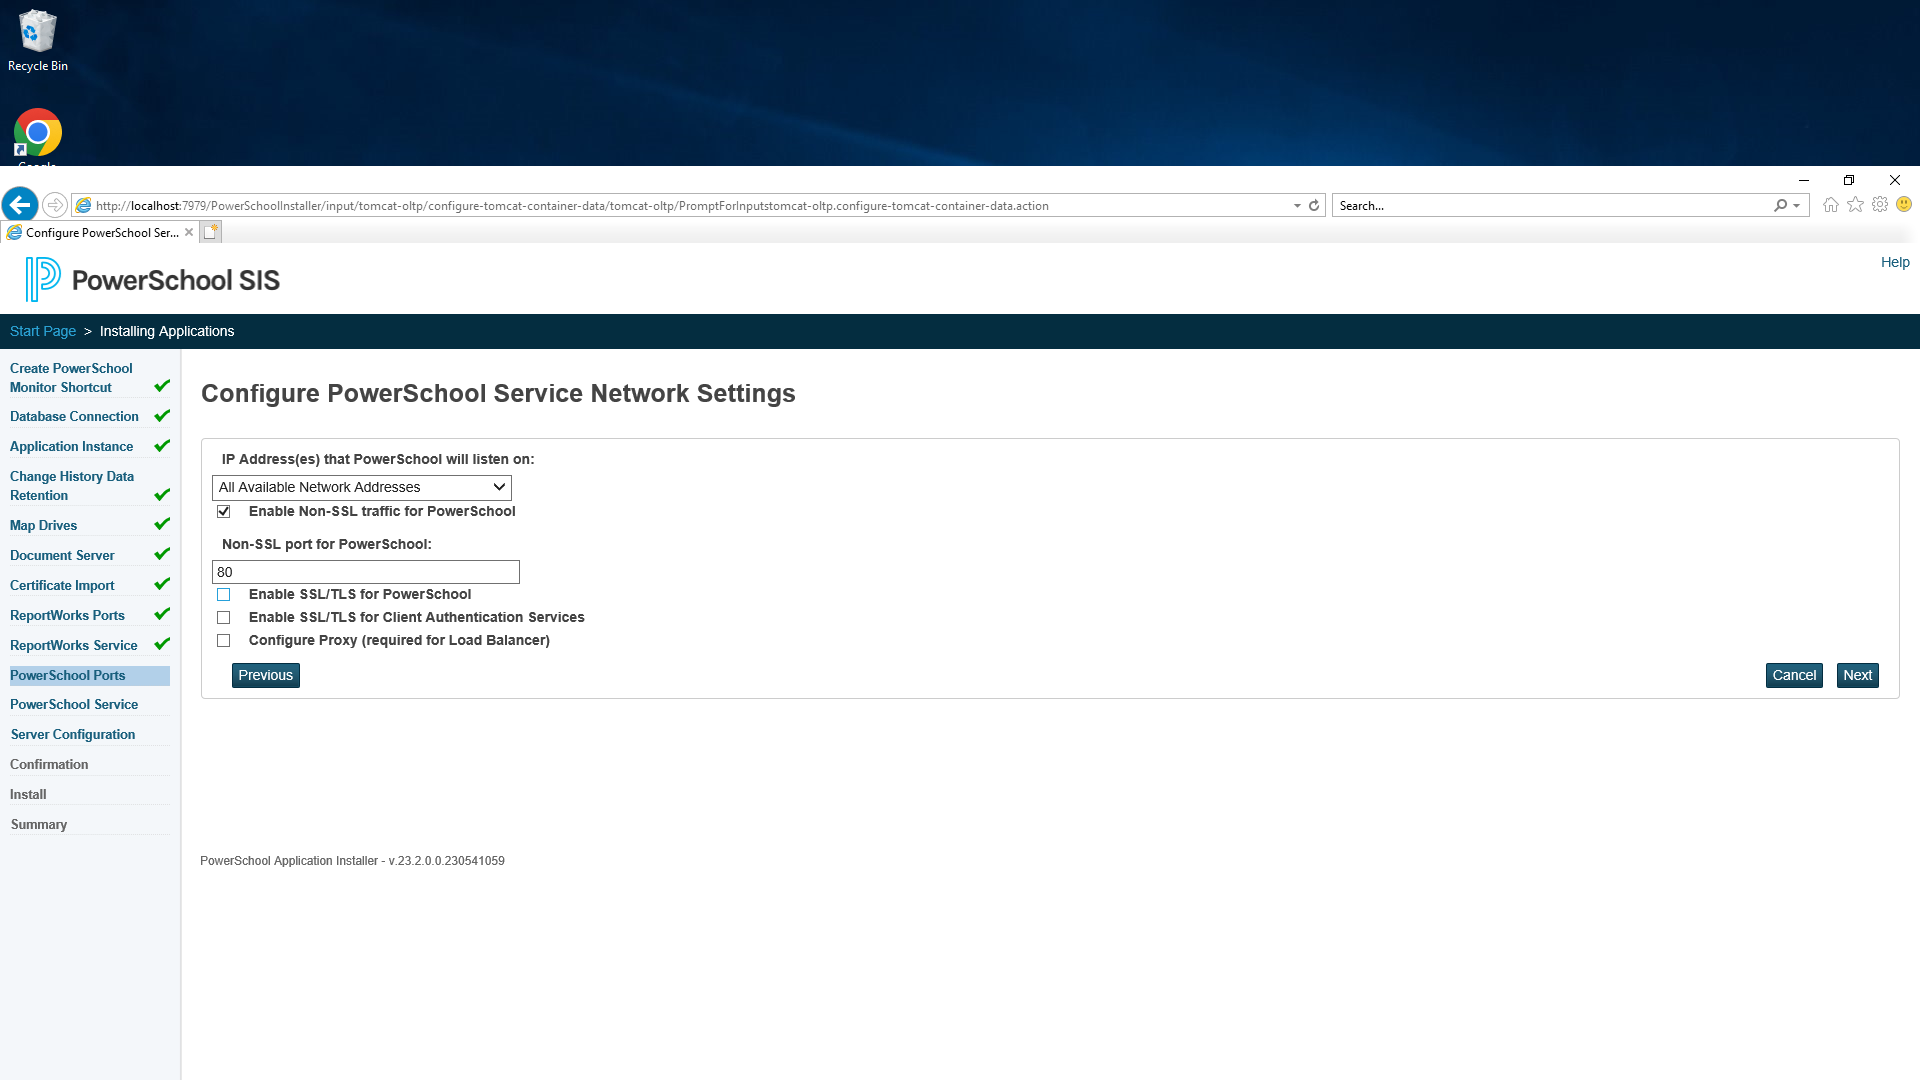Click the green check next to Application Instance
The height and width of the screenshot is (1080, 1920).
[162, 446]
